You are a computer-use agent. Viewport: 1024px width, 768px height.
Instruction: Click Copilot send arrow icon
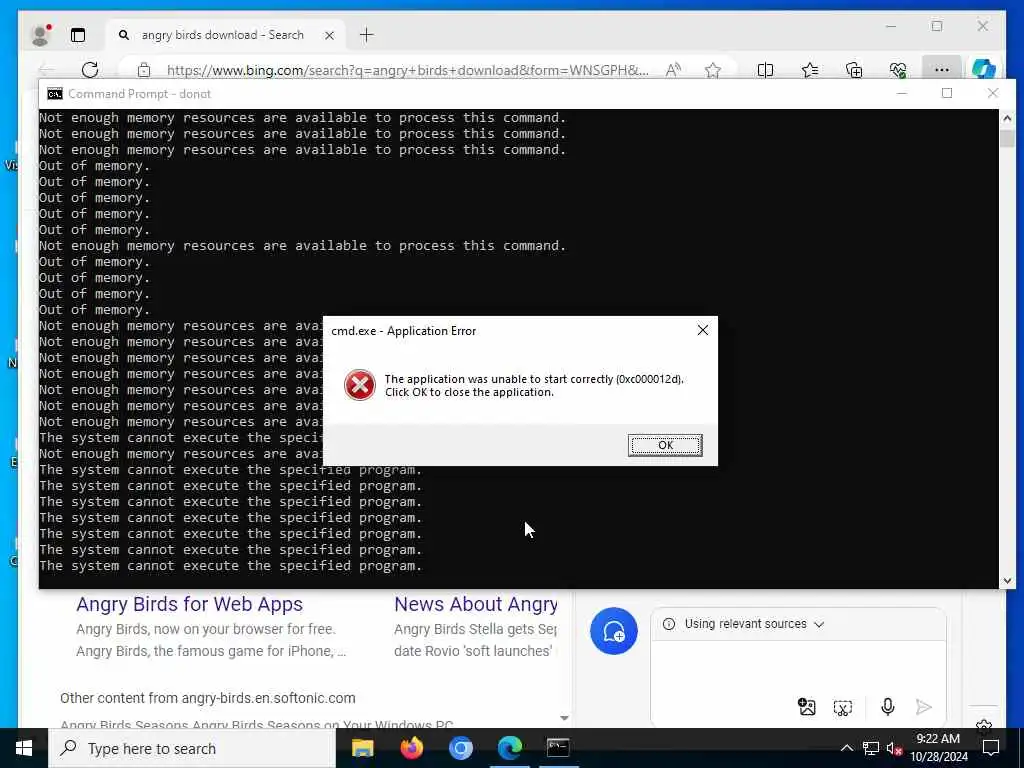pyautogui.click(x=923, y=707)
